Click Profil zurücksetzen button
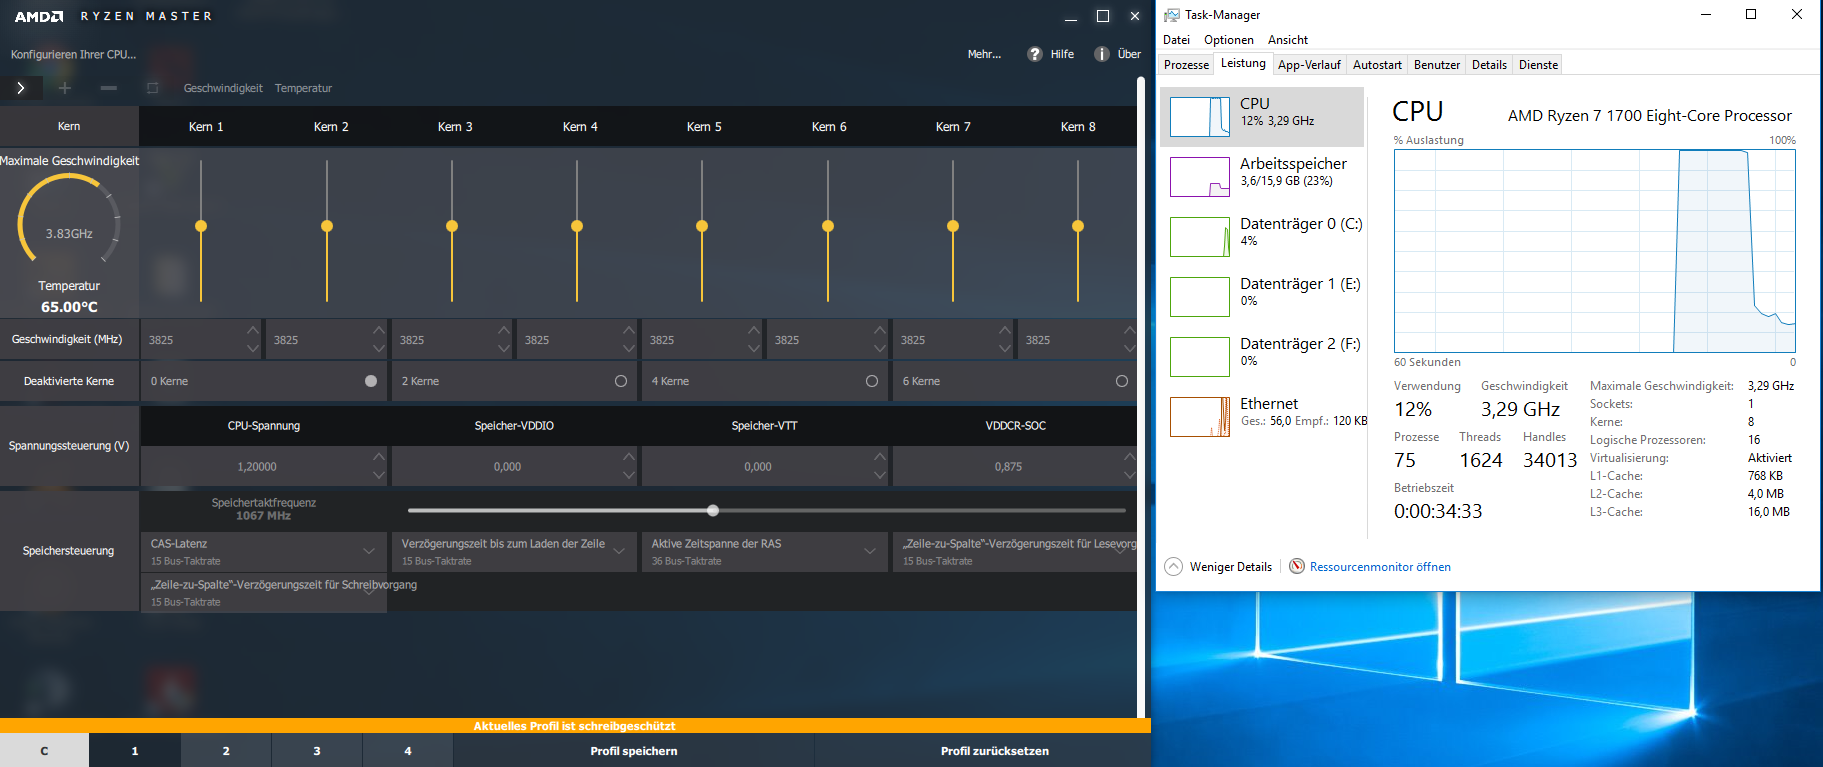This screenshot has height=767, width=1823. (x=994, y=750)
